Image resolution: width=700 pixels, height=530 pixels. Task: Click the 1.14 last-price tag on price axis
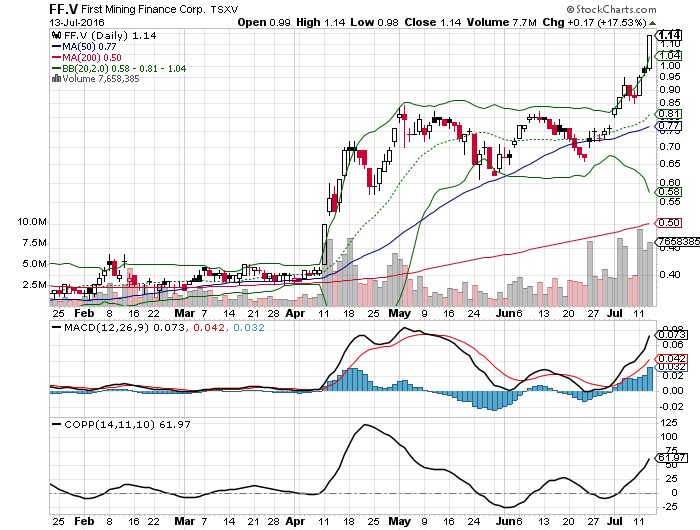(668, 35)
